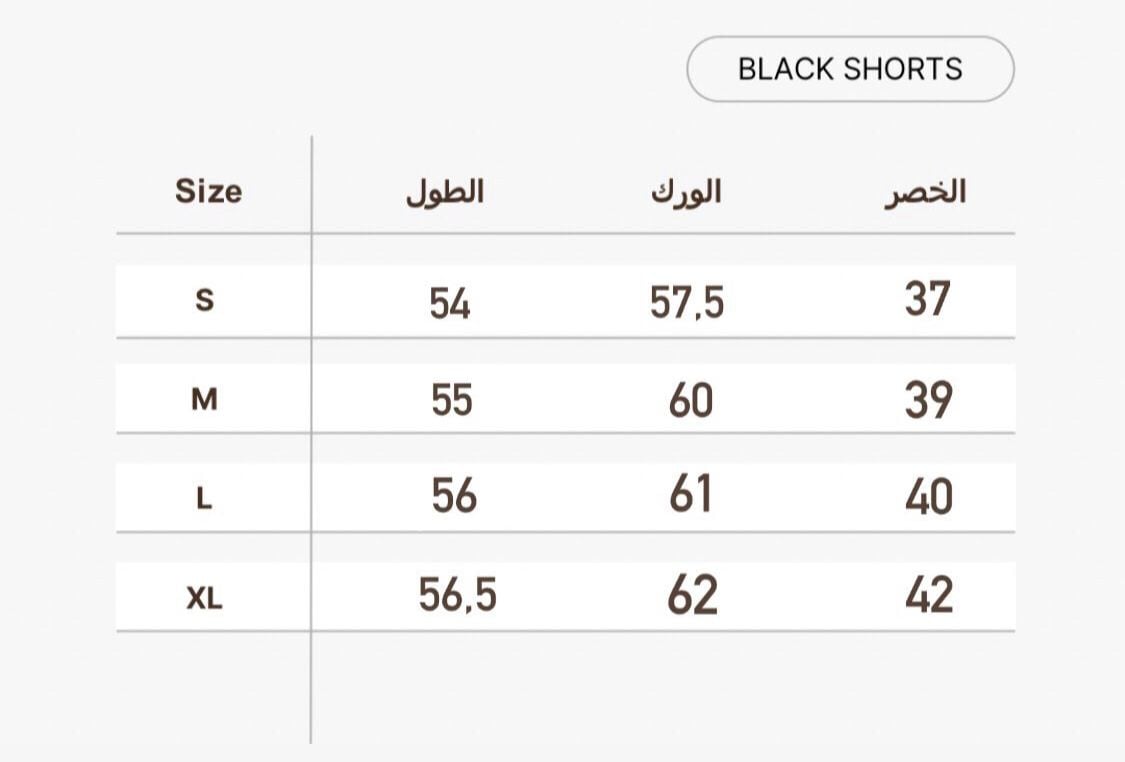Select the L size row label

204,497
